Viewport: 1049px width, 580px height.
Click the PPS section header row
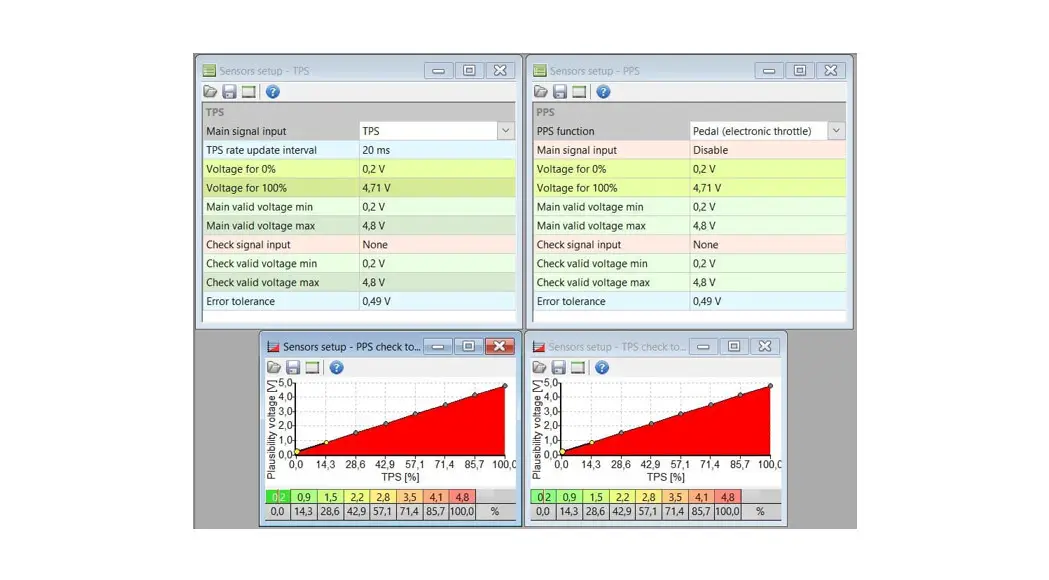point(690,112)
